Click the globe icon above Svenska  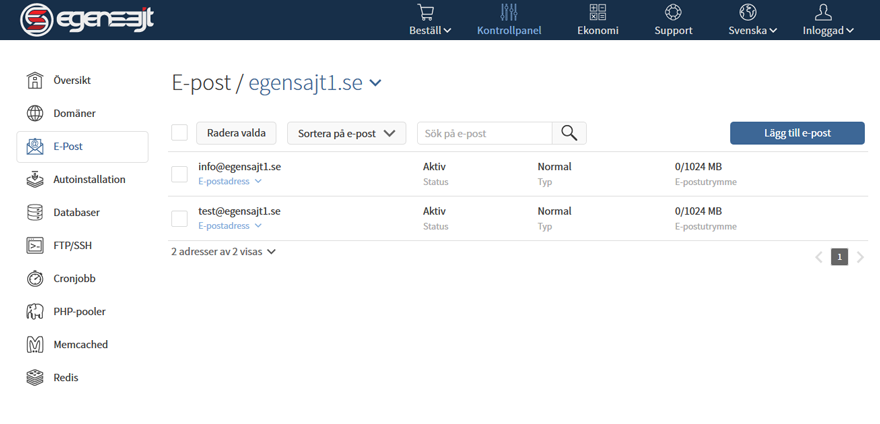[748, 12]
